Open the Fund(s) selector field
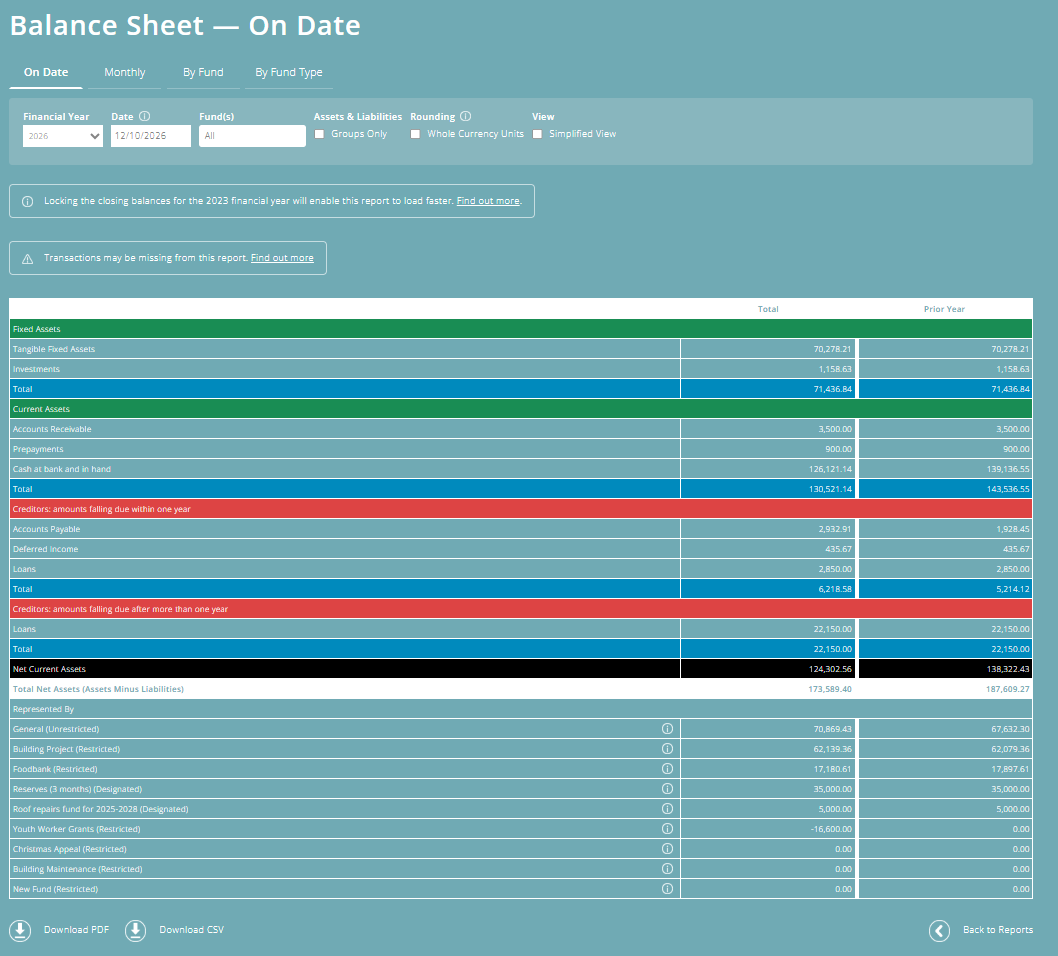 click(x=252, y=136)
